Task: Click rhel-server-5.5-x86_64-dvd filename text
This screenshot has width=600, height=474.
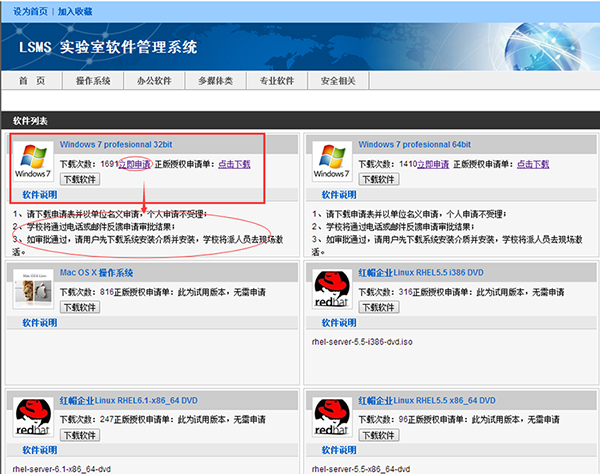Action: tap(361, 469)
